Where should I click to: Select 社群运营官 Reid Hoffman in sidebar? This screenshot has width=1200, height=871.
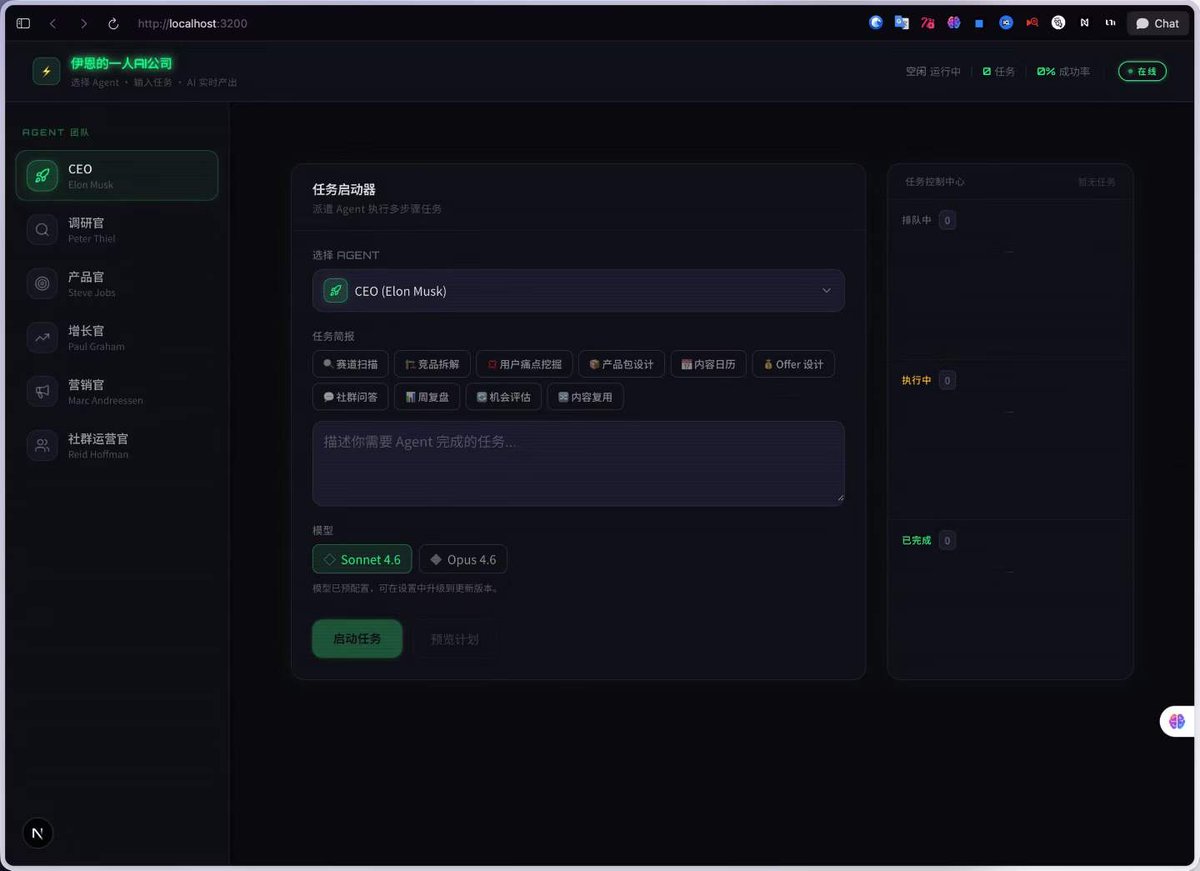coord(117,445)
